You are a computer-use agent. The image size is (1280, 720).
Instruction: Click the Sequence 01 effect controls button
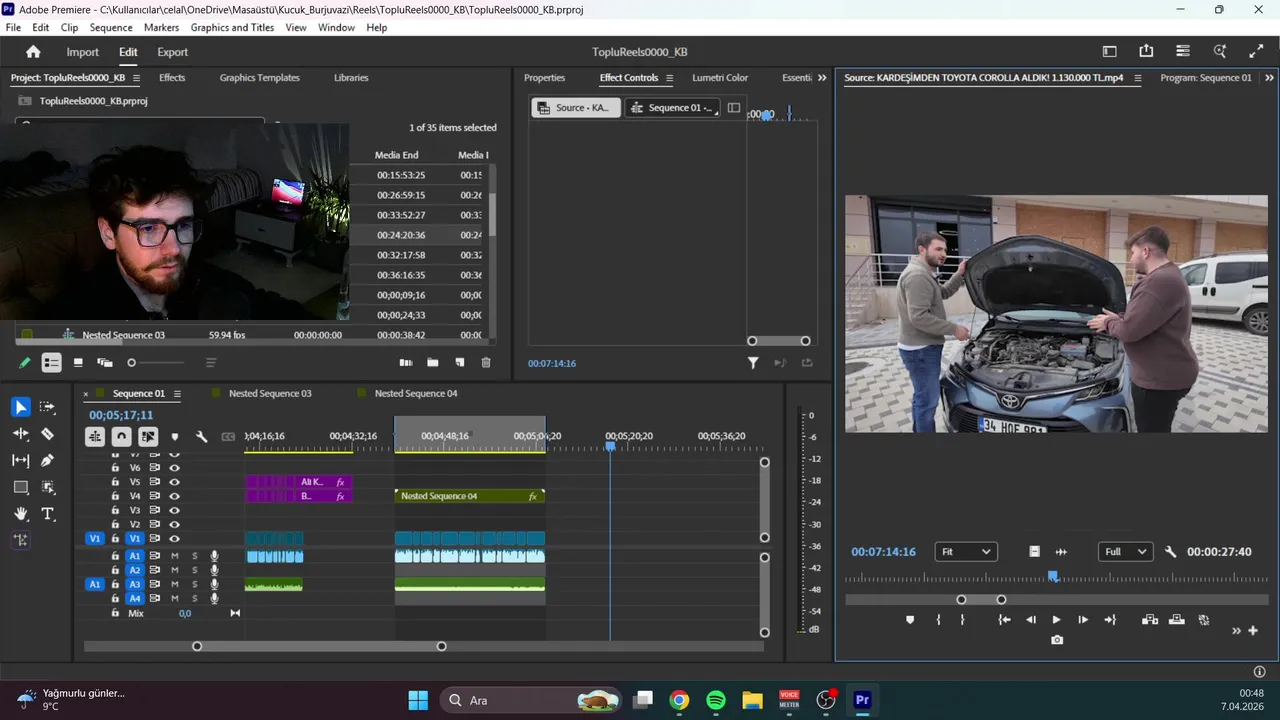click(673, 108)
